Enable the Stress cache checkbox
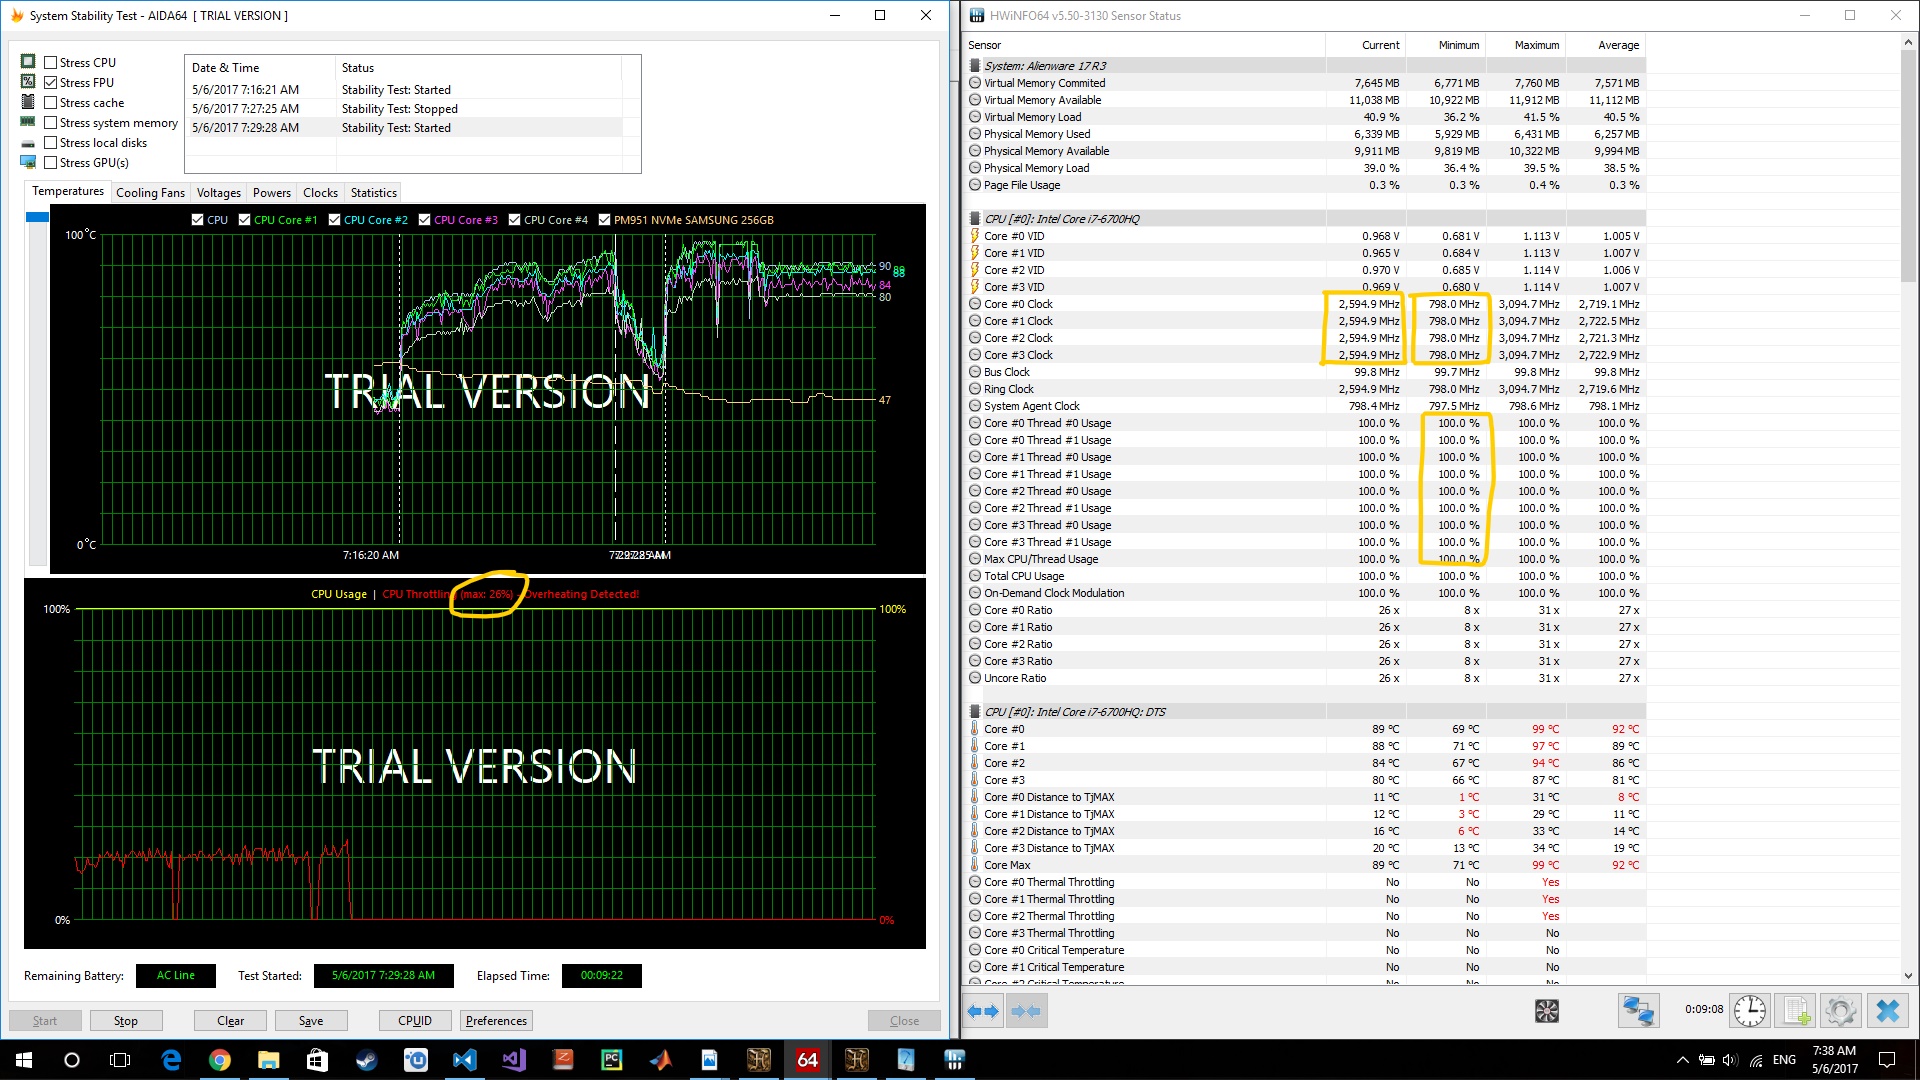Screen dimensions: 1920x1080 click(50, 103)
